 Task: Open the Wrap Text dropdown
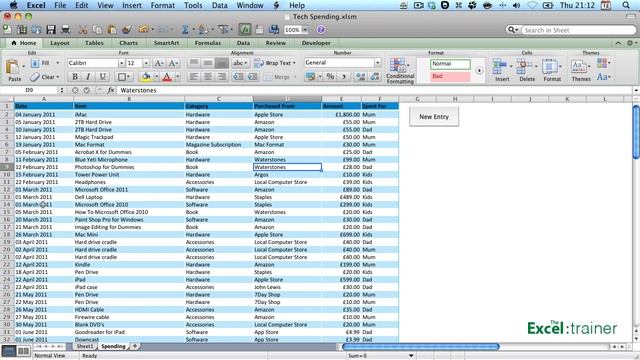tap(294, 63)
